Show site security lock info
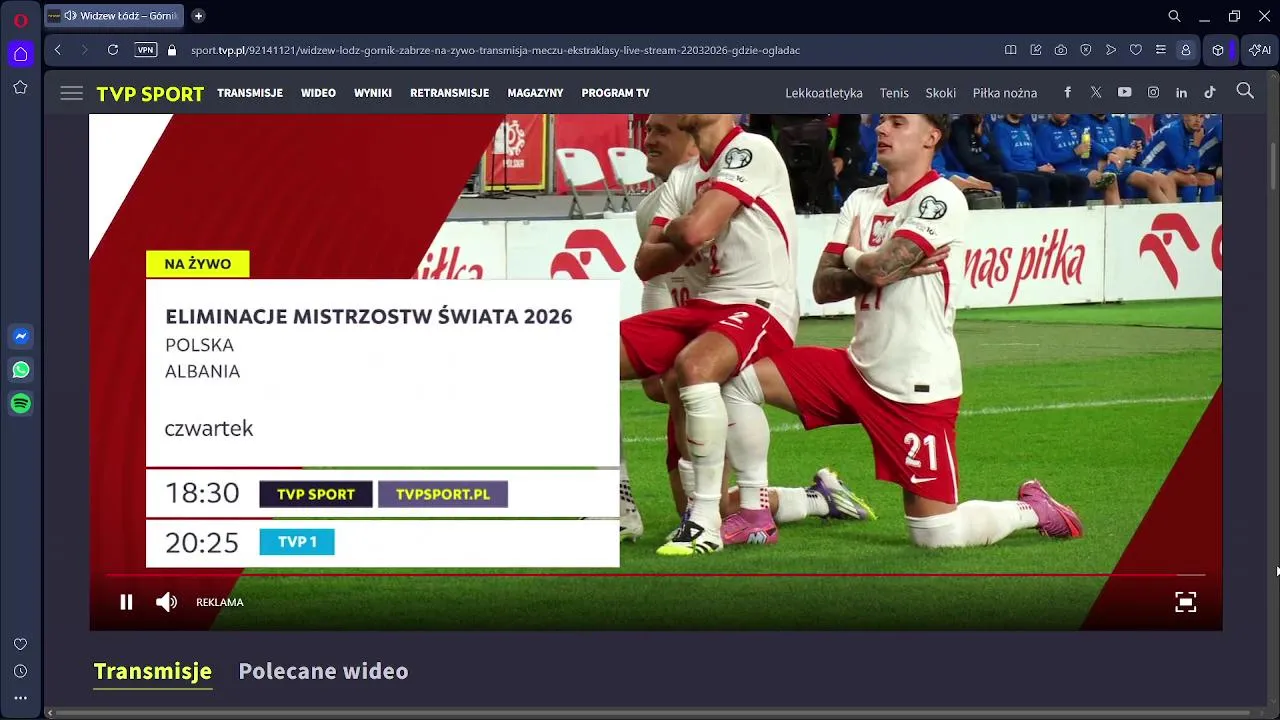Image resolution: width=1280 pixels, height=720 pixels. 172,50
